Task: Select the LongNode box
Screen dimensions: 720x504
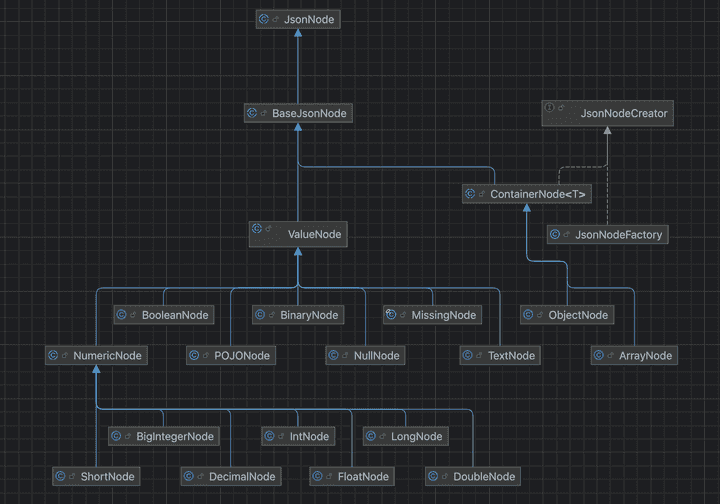Action: [406, 436]
